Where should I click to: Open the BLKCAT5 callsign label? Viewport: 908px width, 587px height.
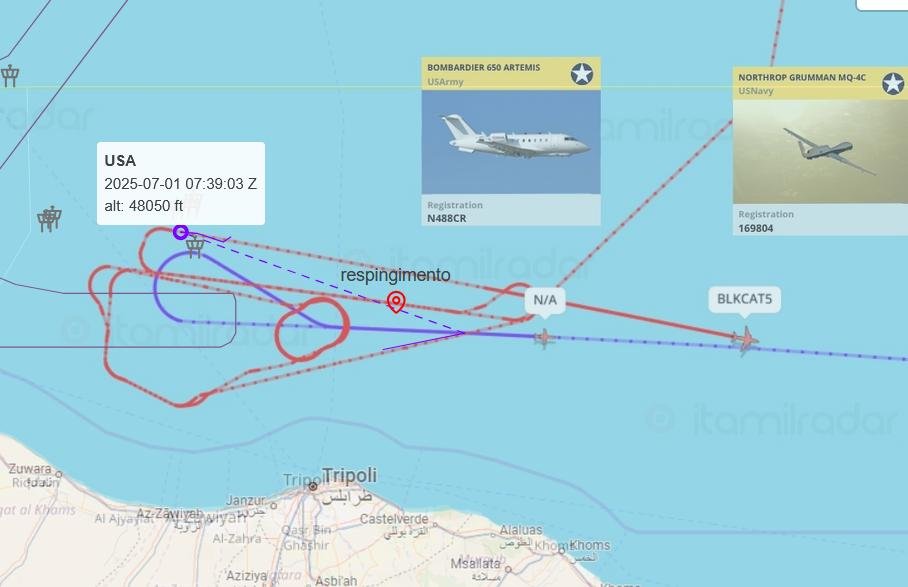pyautogui.click(x=745, y=300)
